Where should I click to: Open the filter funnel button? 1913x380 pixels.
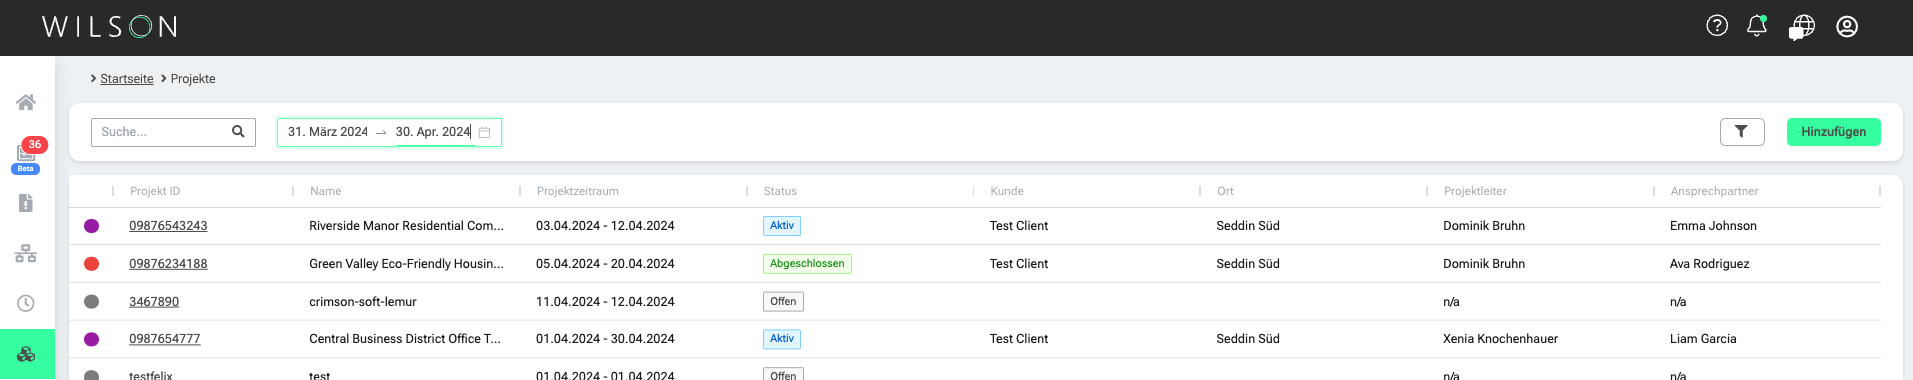pos(1742,132)
